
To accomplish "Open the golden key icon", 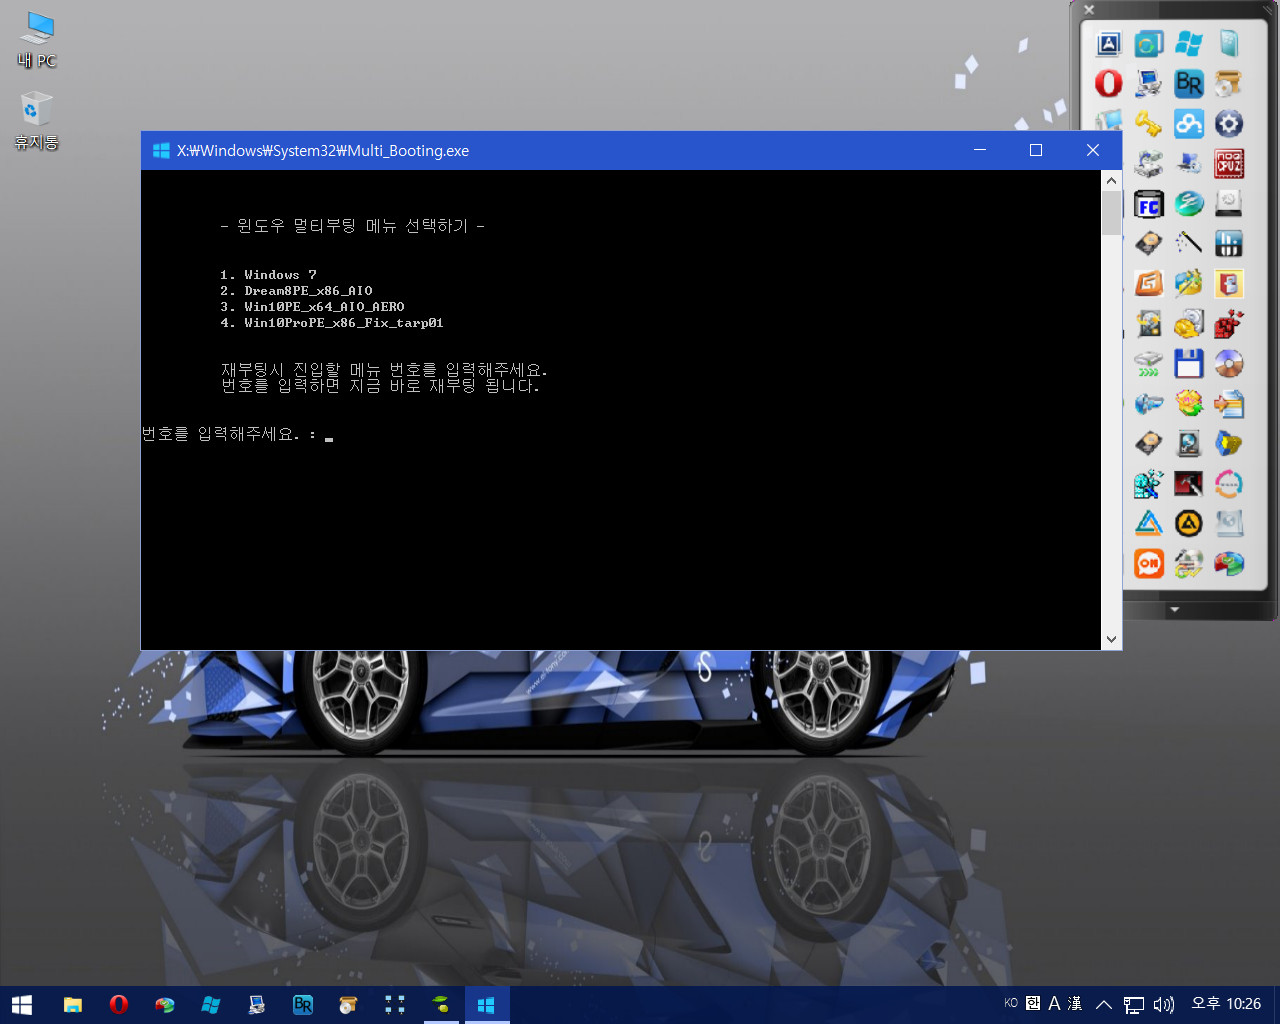I will coord(1149,124).
